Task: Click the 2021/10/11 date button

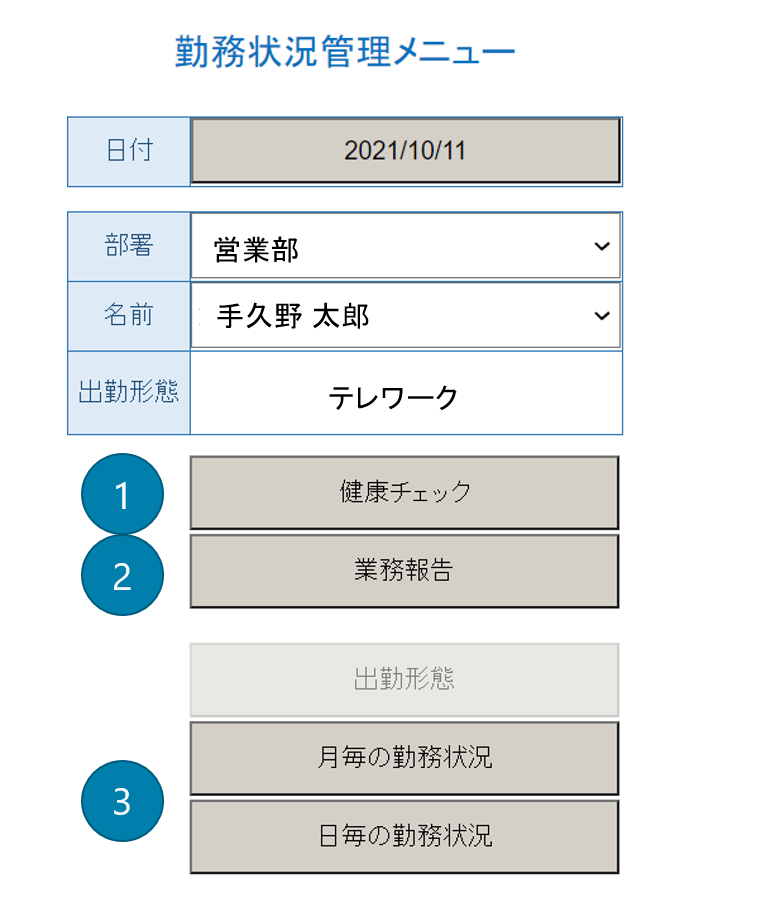Action: tap(405, 151)
